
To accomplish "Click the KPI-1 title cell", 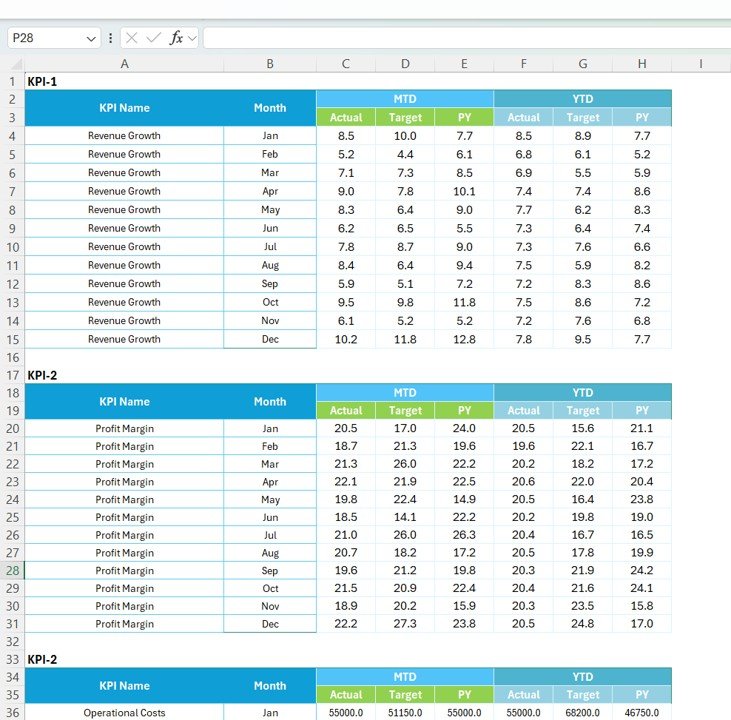I will 42,82.
